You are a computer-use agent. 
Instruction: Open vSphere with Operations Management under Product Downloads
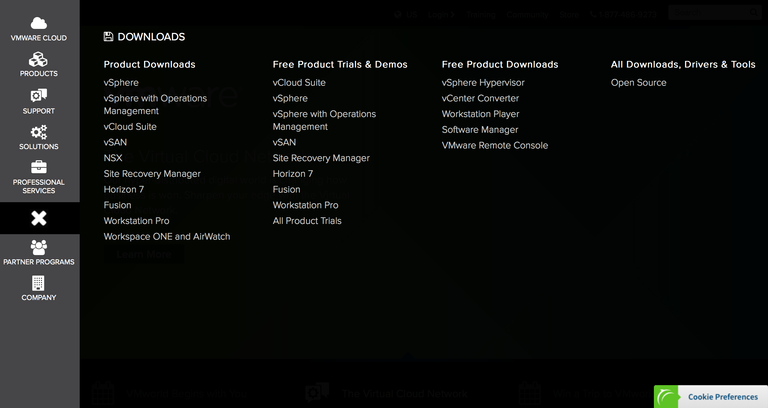tap(155, 104)
